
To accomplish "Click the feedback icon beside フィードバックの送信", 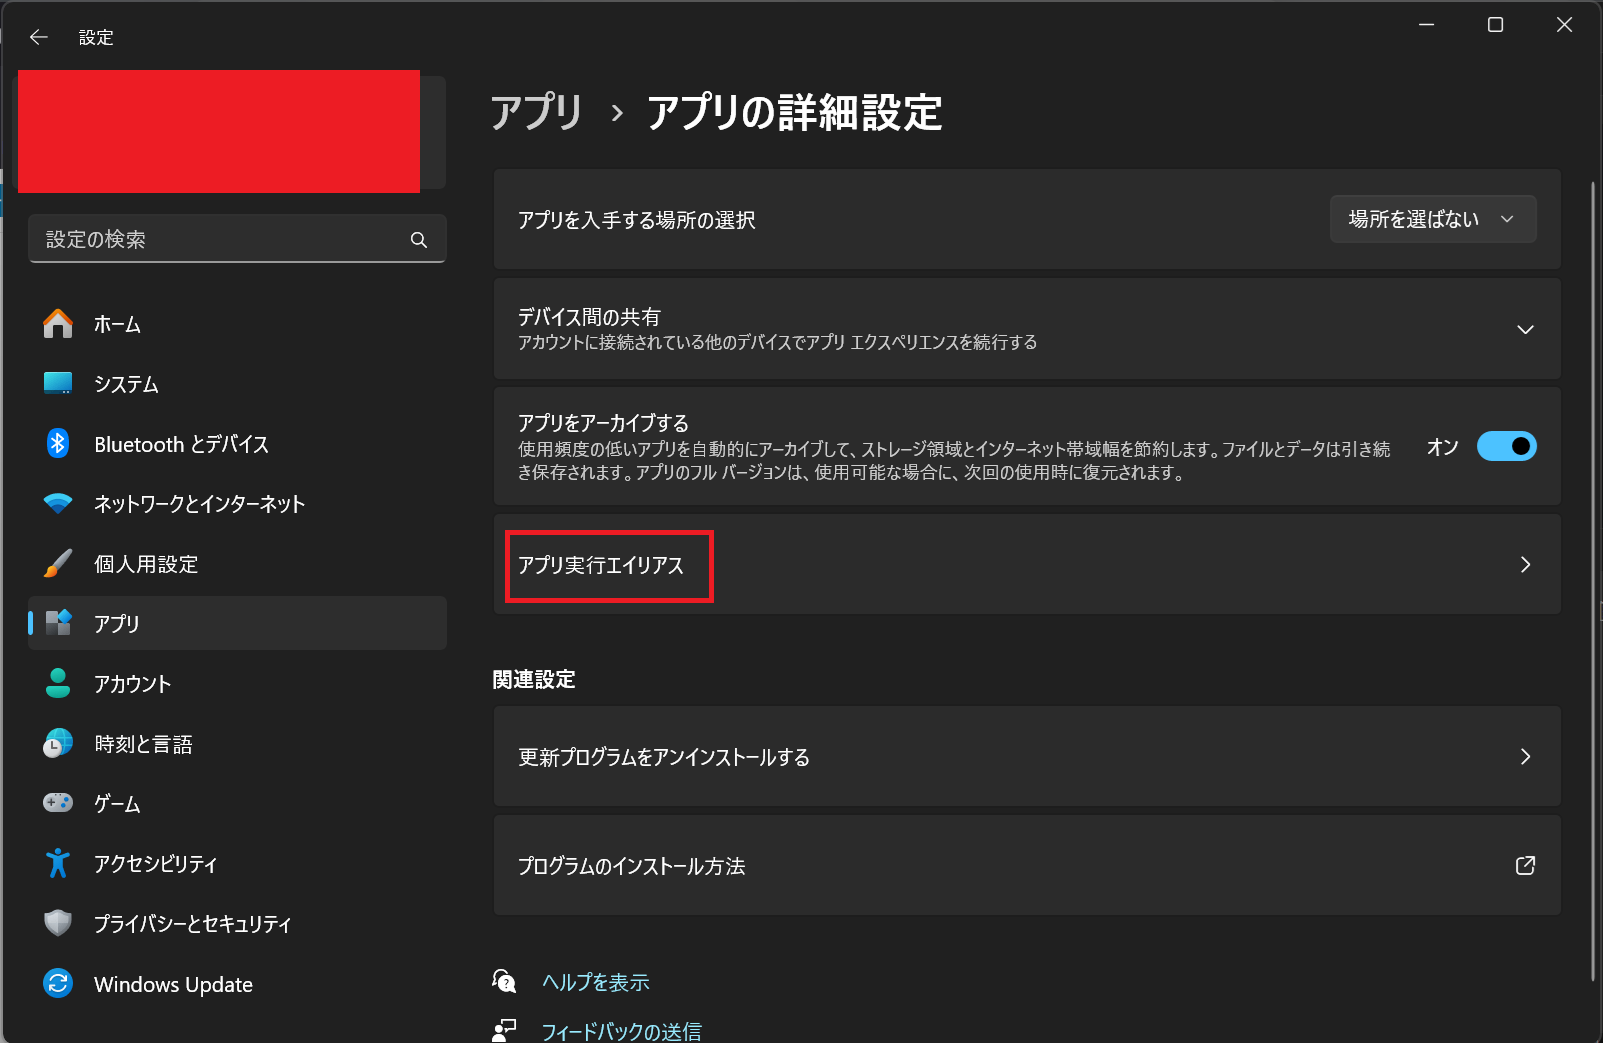I will (x=505, y=1031).
